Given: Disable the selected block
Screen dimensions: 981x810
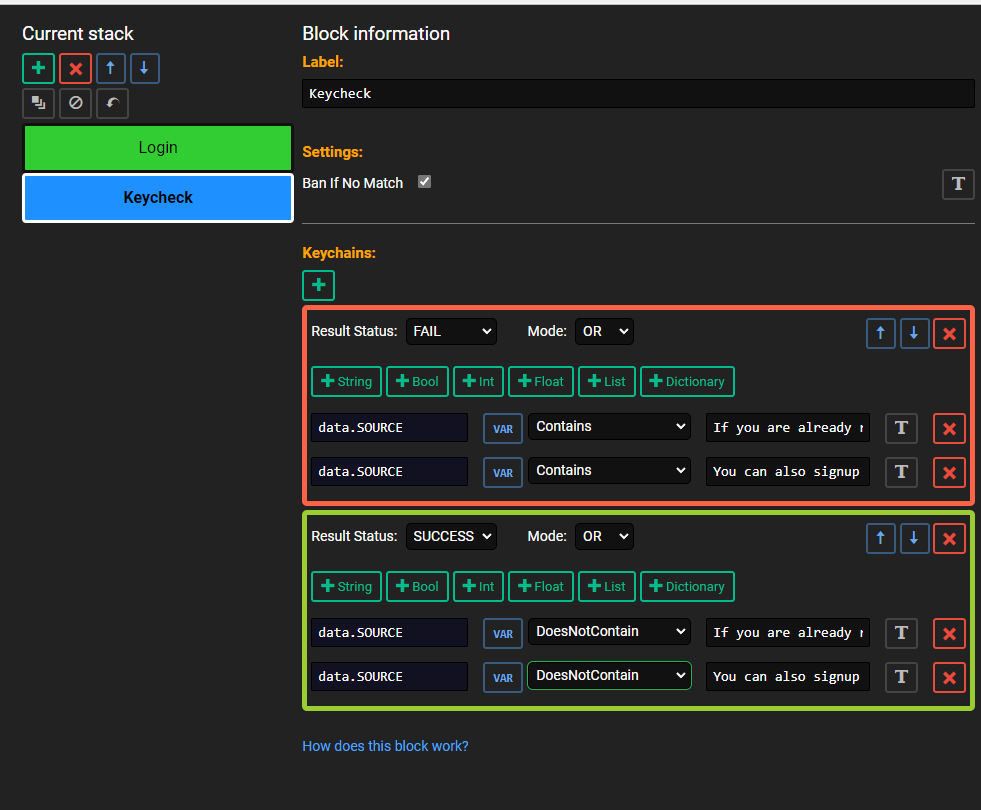Looking at the screenshot, I should 75,103.
